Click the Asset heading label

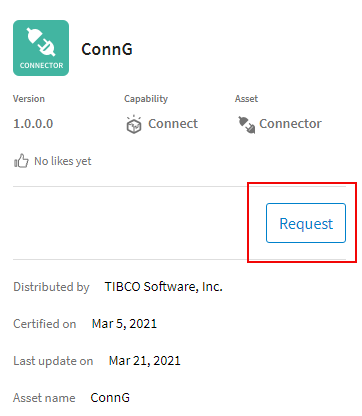(246, 99)
